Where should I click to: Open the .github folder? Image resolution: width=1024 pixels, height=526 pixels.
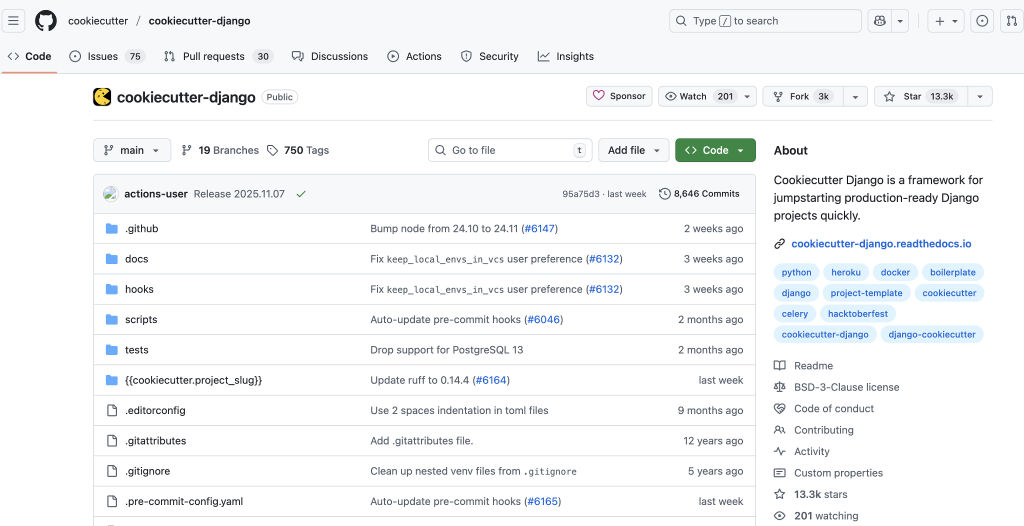point(142,229)
